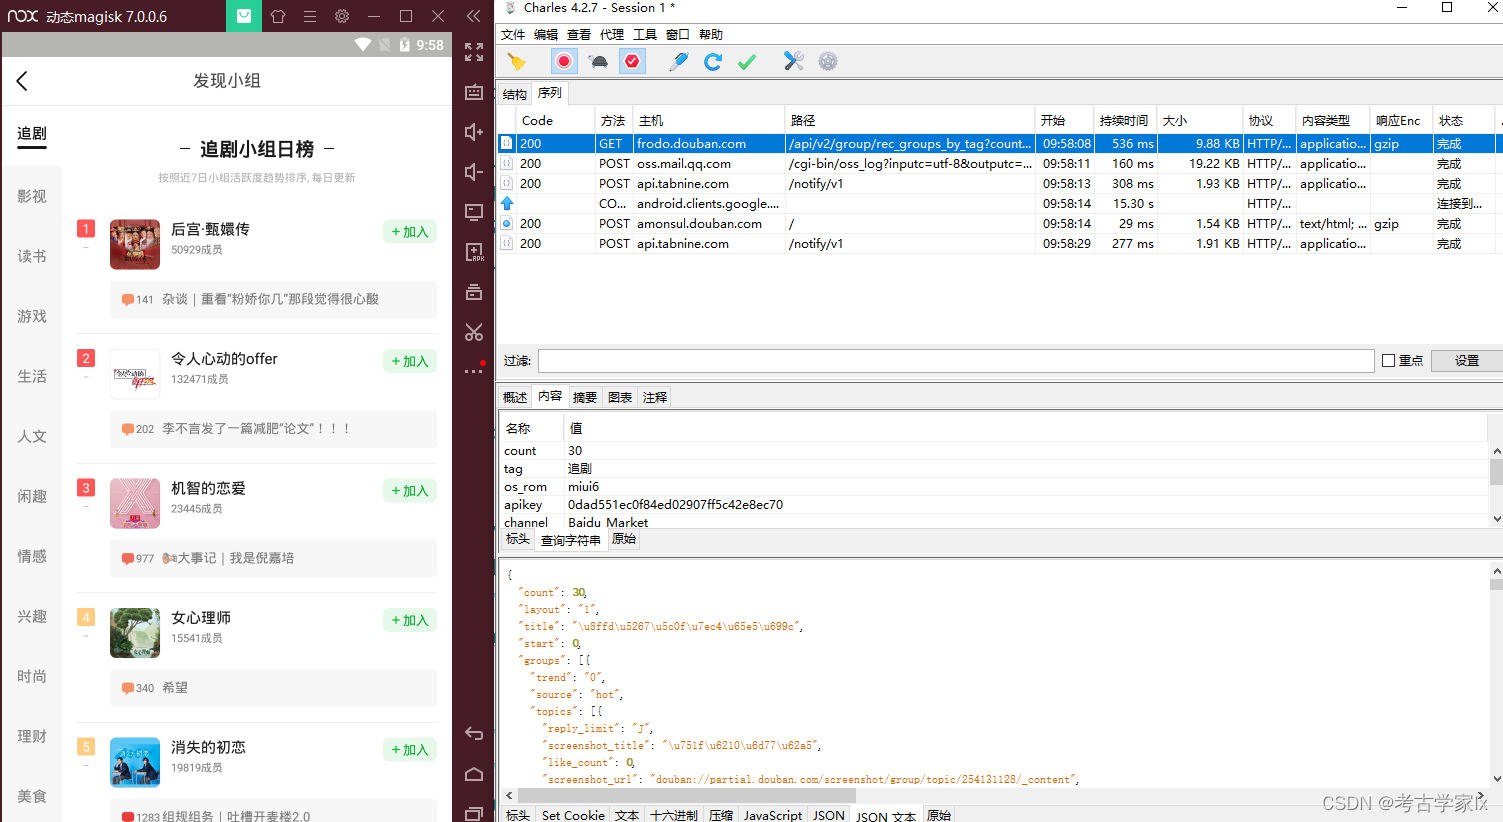Image resolution: width=1503 pixels, height=822 pixels.
Task: Expand more Nox tools with the three dots
Action: 474,371
